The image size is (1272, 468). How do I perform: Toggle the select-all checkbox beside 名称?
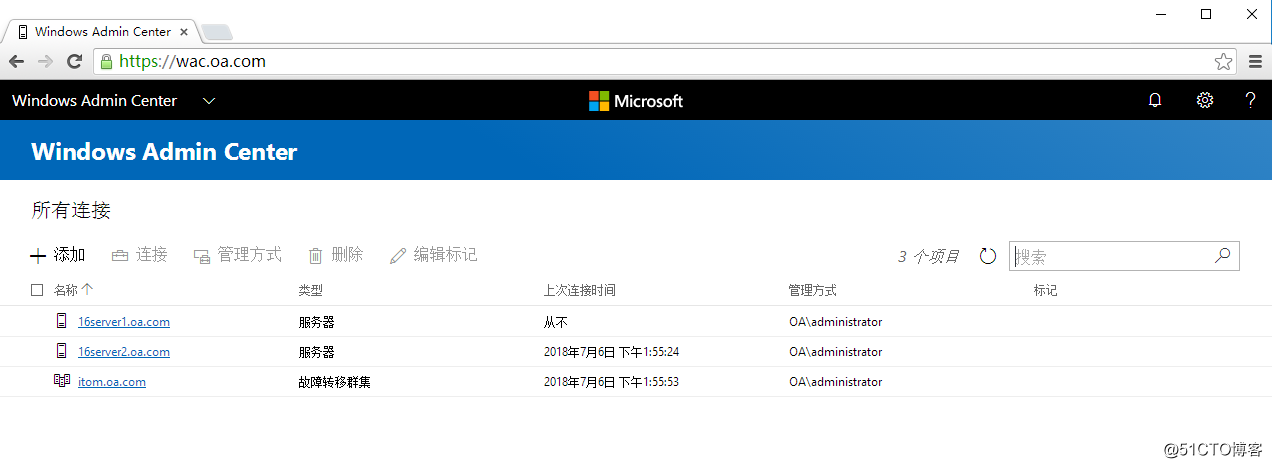37,290
